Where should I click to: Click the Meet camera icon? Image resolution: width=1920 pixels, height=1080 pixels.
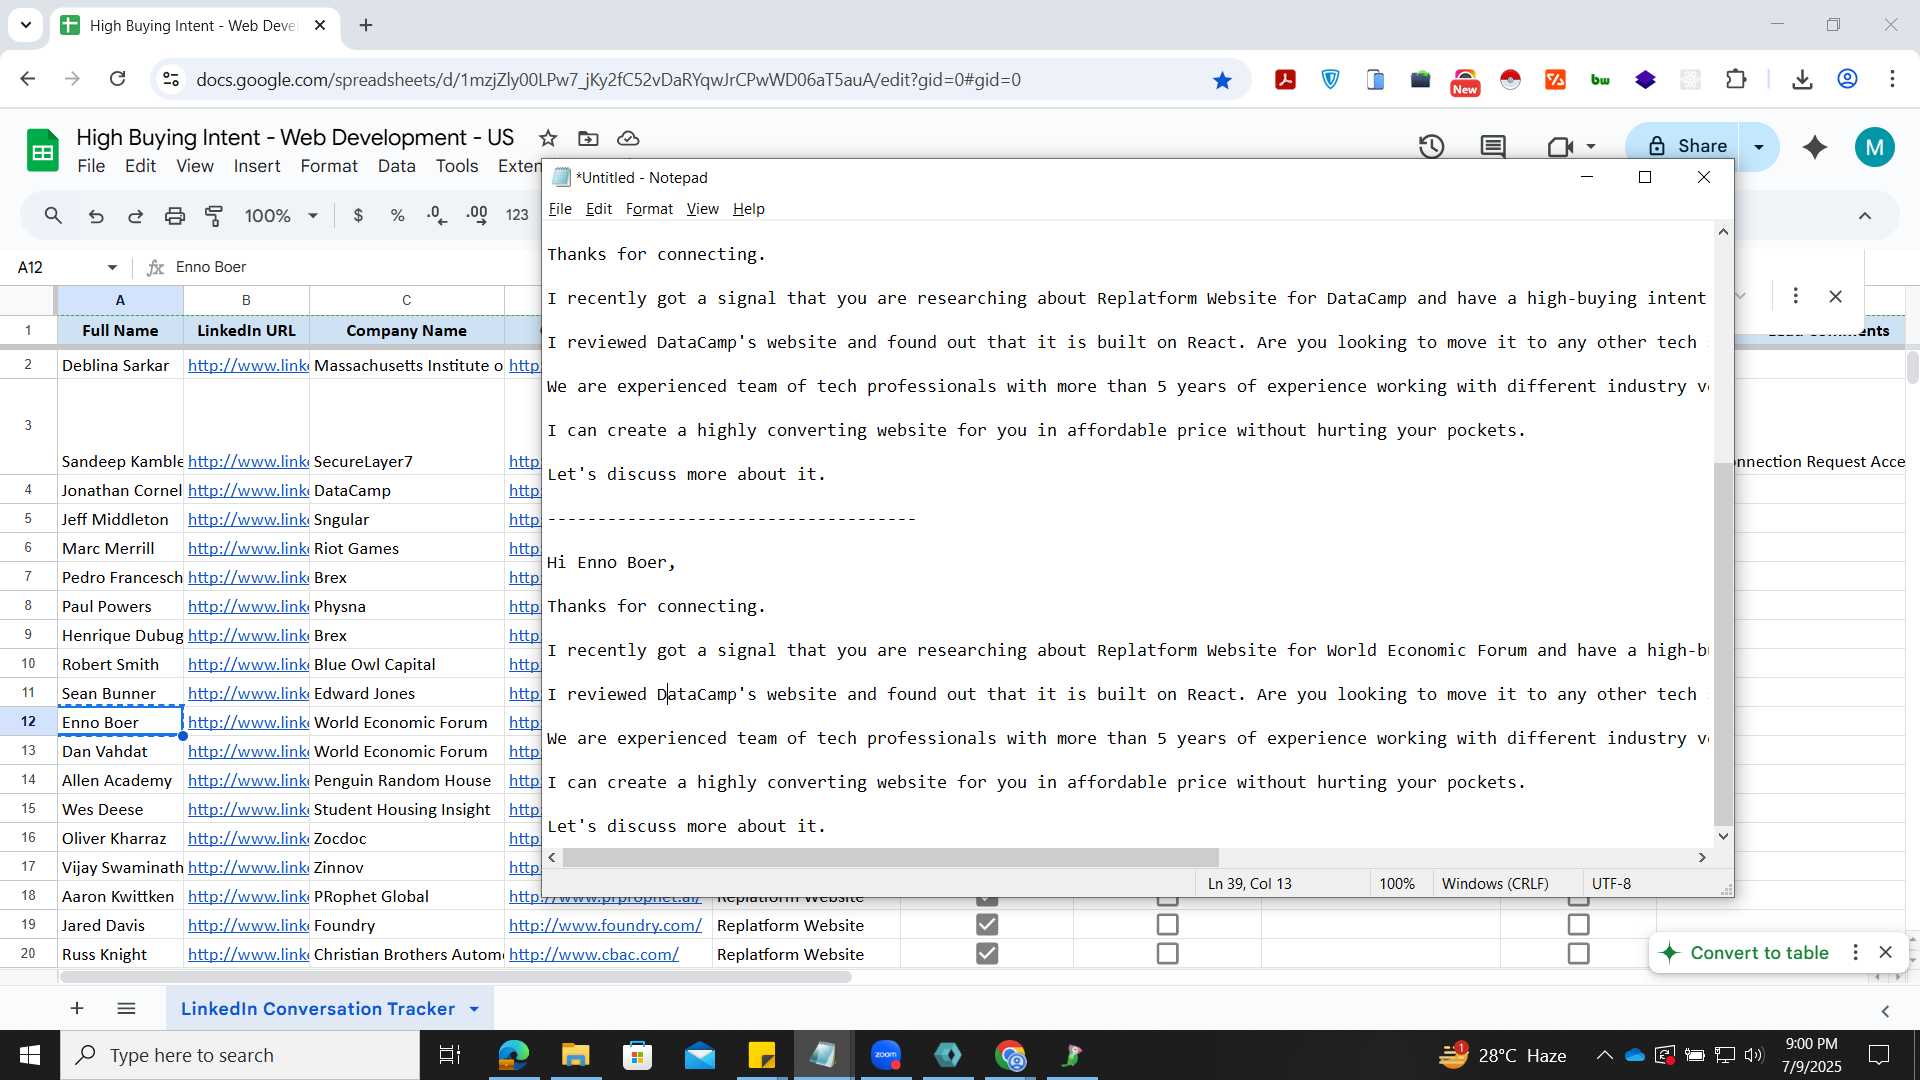(x=1560, y=146)
